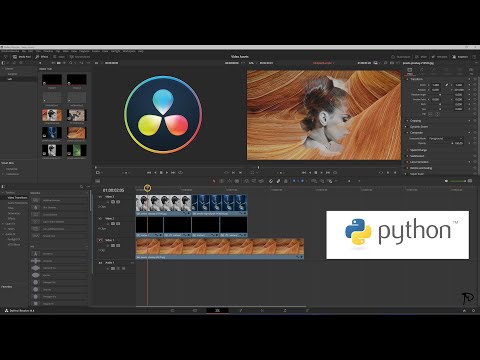480x360 pixels.
Task: Switch to the Cut page tab
Action: (195, 310)
